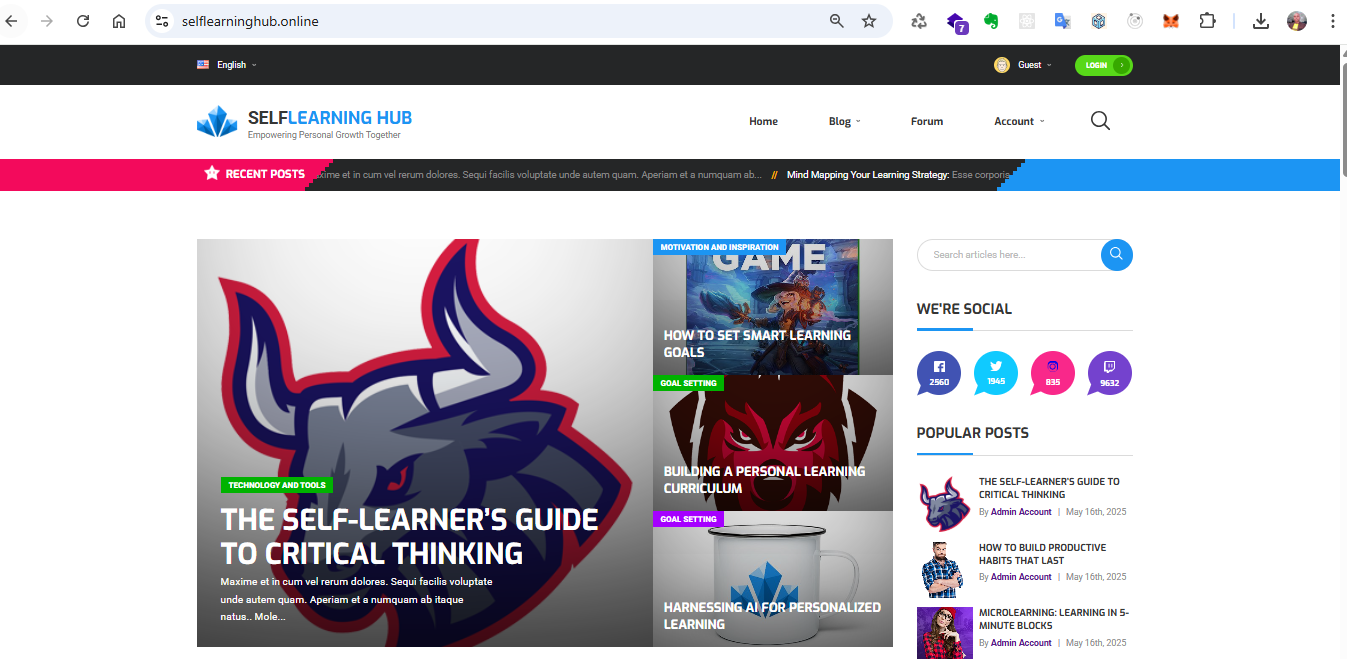This screenshot has height=659, width=1347.
Task: Go to the Forum page
Action: point(926,121)
